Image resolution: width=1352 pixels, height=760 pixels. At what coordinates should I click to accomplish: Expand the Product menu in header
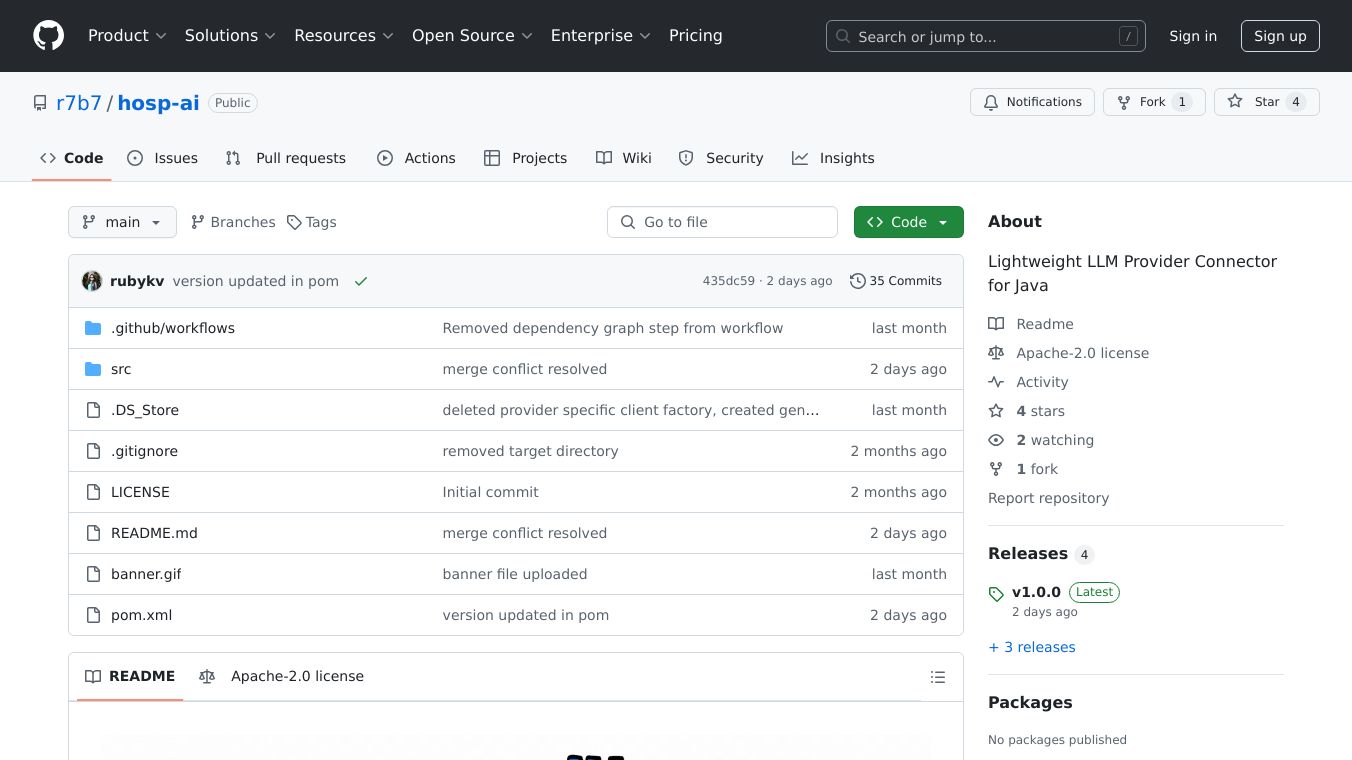click(x=127, y=36)
